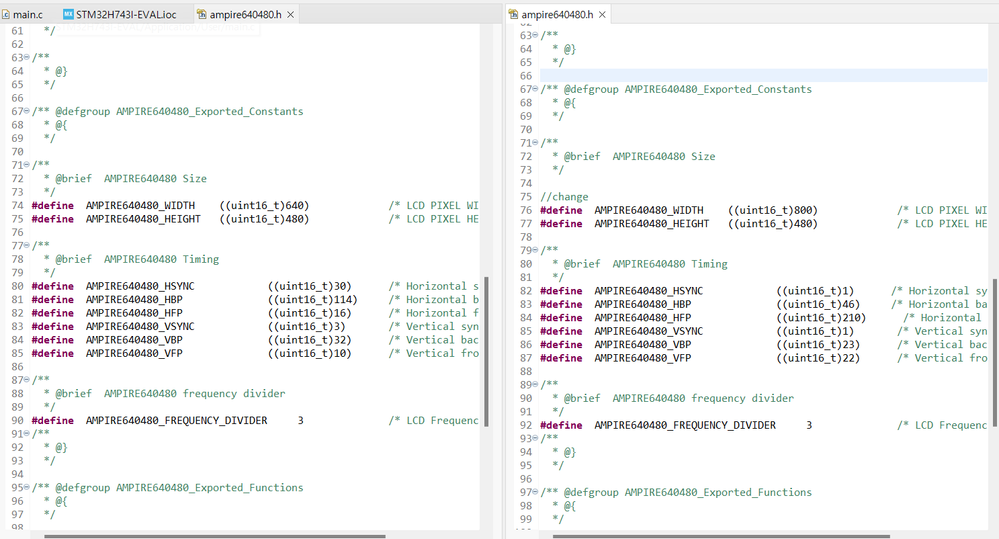Click '@defgroup AMPIRE640480_Exported_Constants' in right pane
999x539 pixels.
point(687,89)
